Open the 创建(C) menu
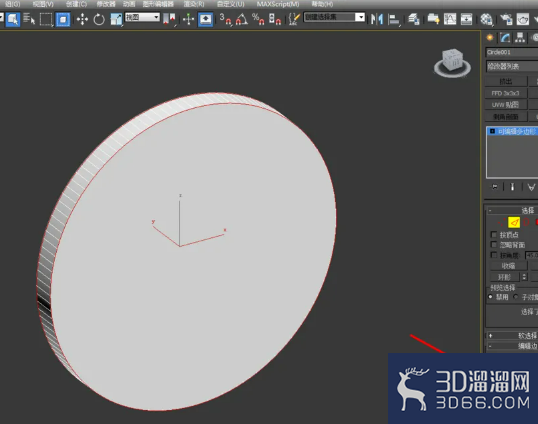The image size is (538, 424). 76,4
